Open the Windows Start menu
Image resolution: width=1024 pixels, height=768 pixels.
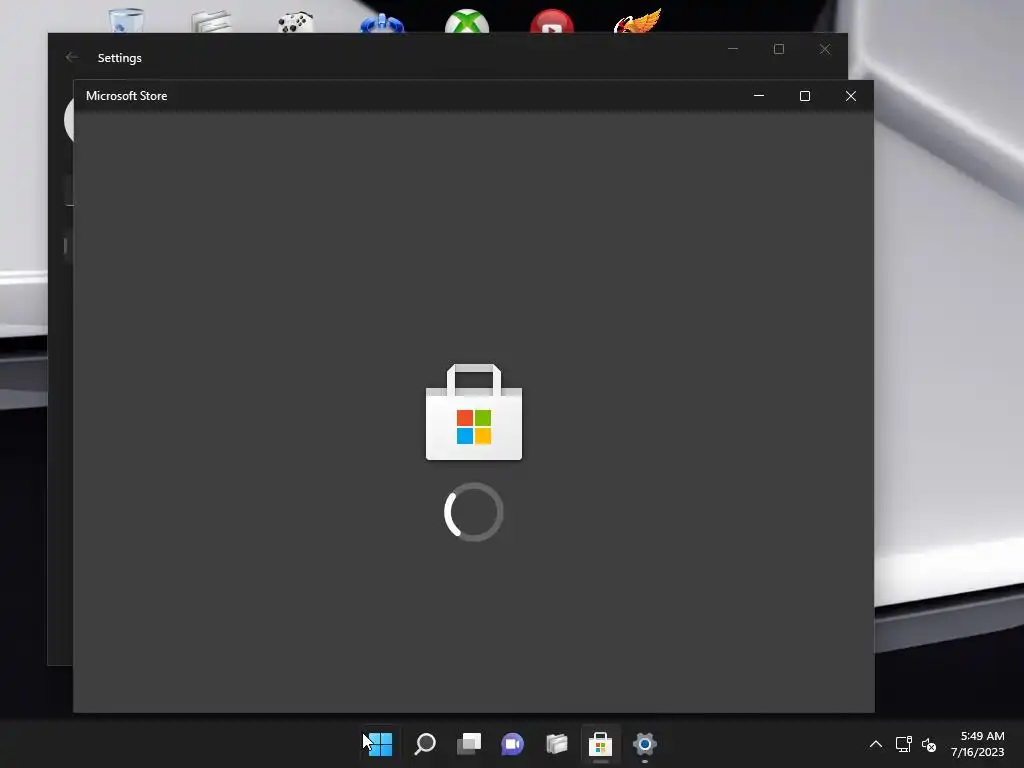pos(380,743)
